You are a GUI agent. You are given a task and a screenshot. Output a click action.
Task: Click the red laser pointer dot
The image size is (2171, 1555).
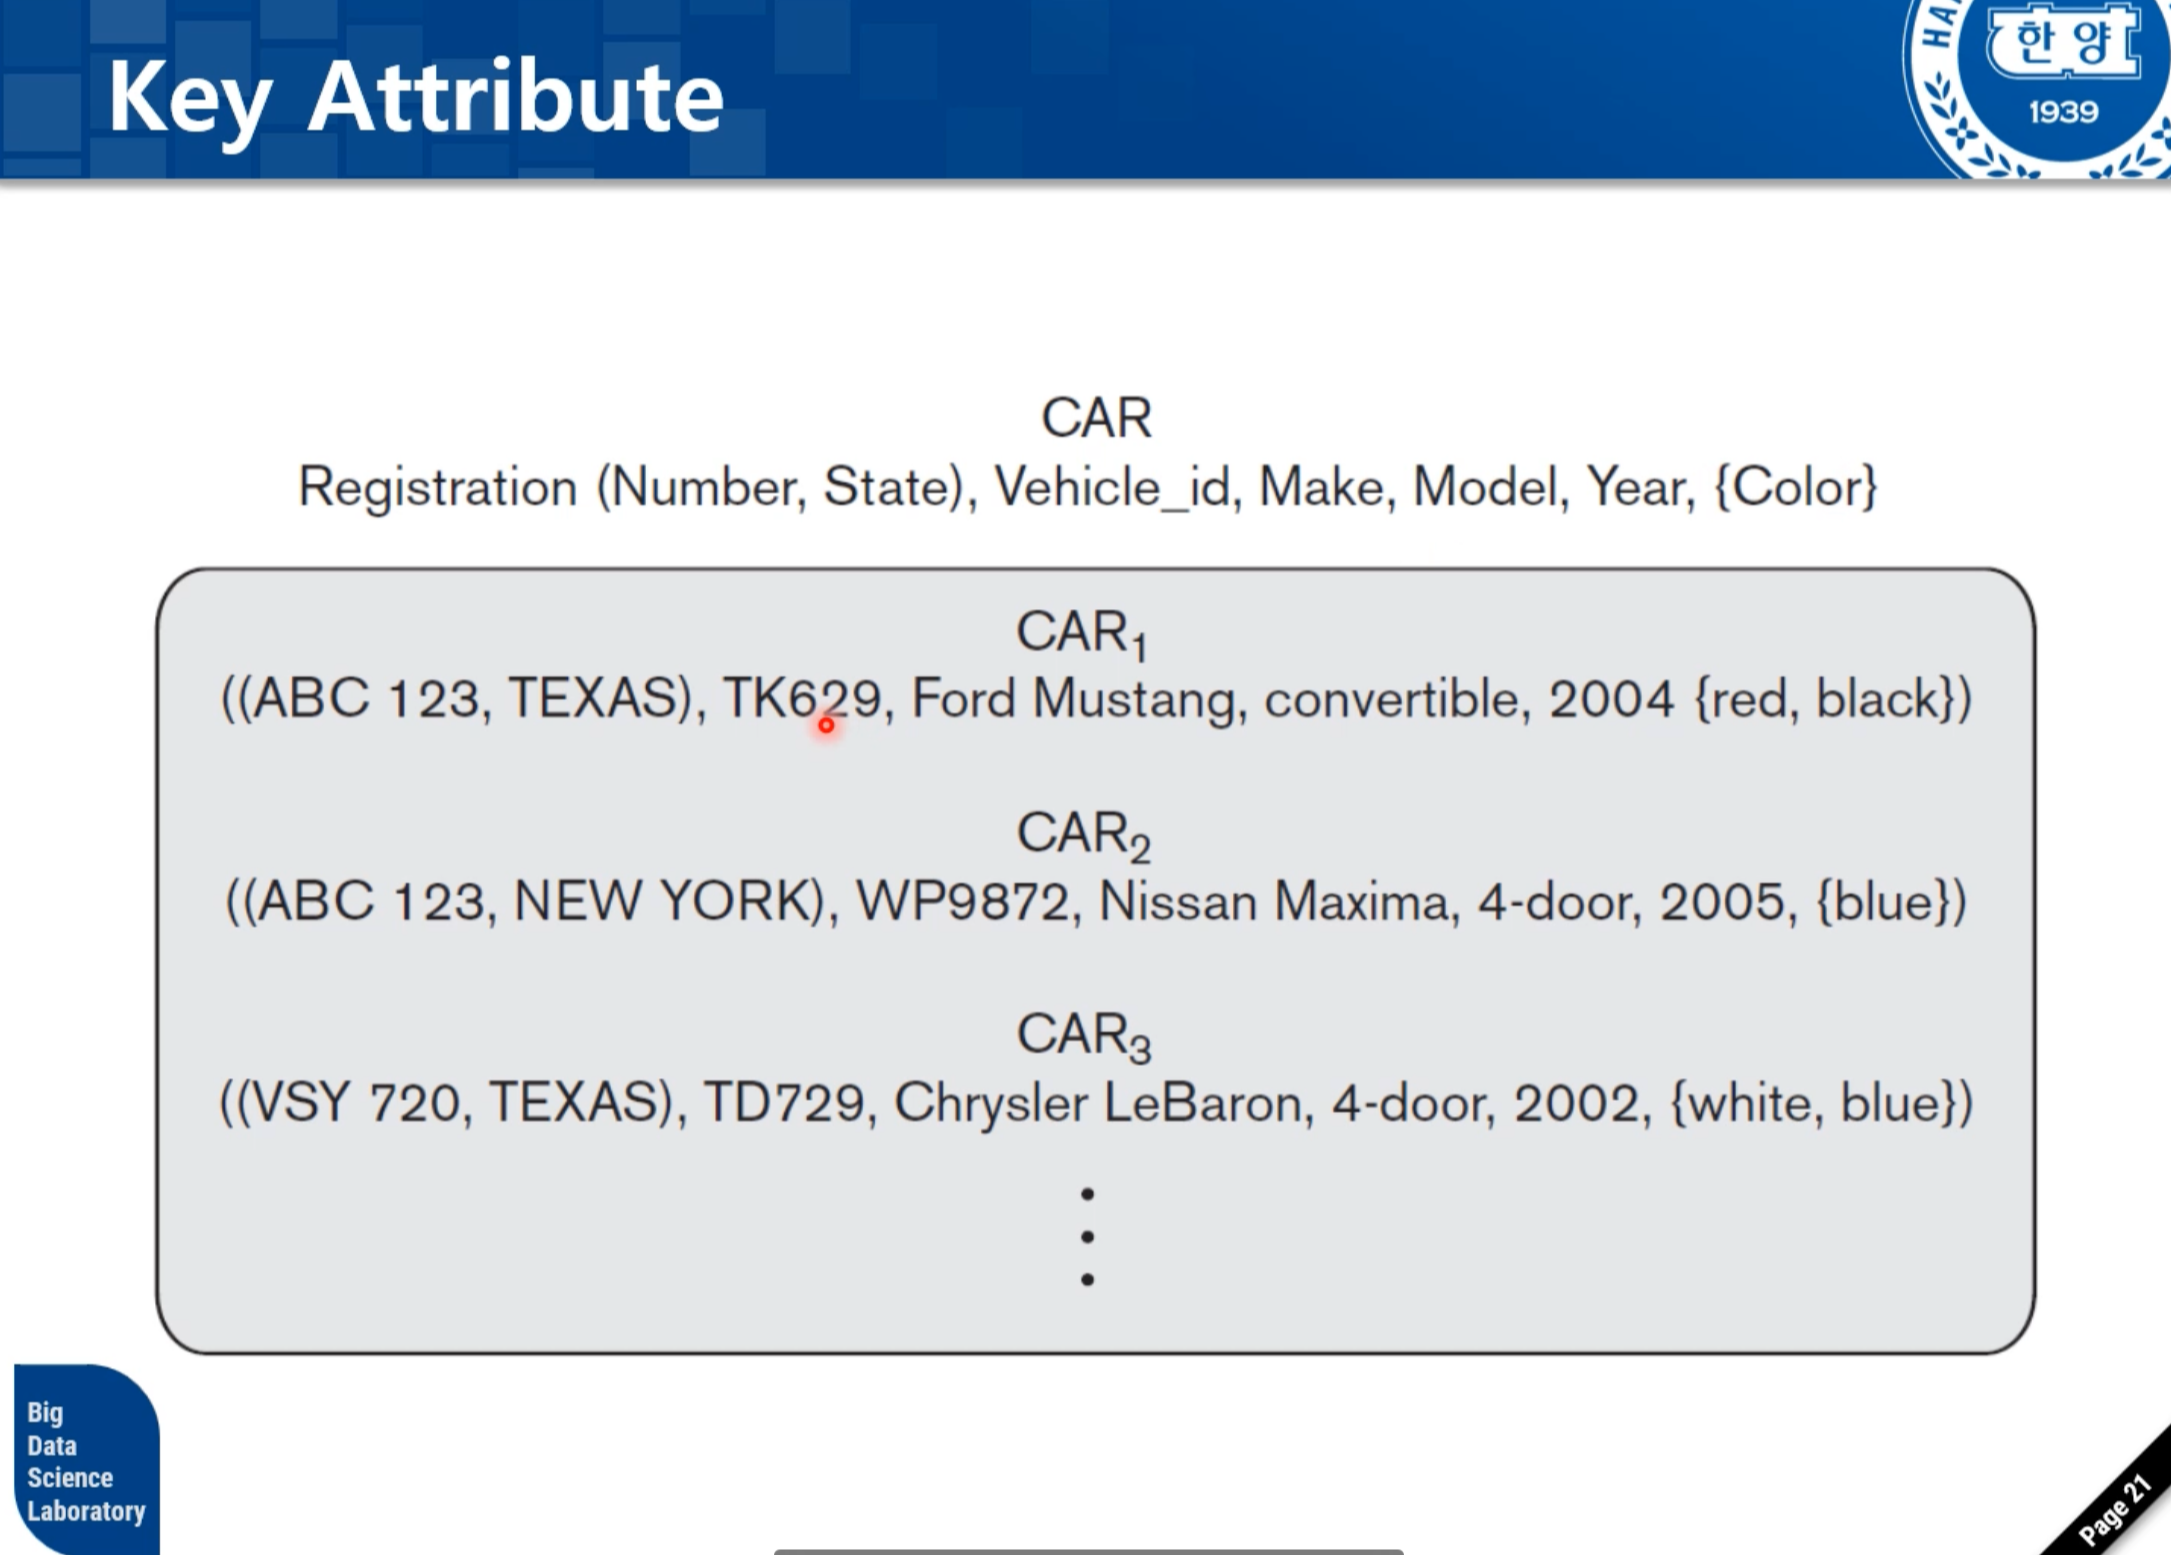click(x=826, y=725)
